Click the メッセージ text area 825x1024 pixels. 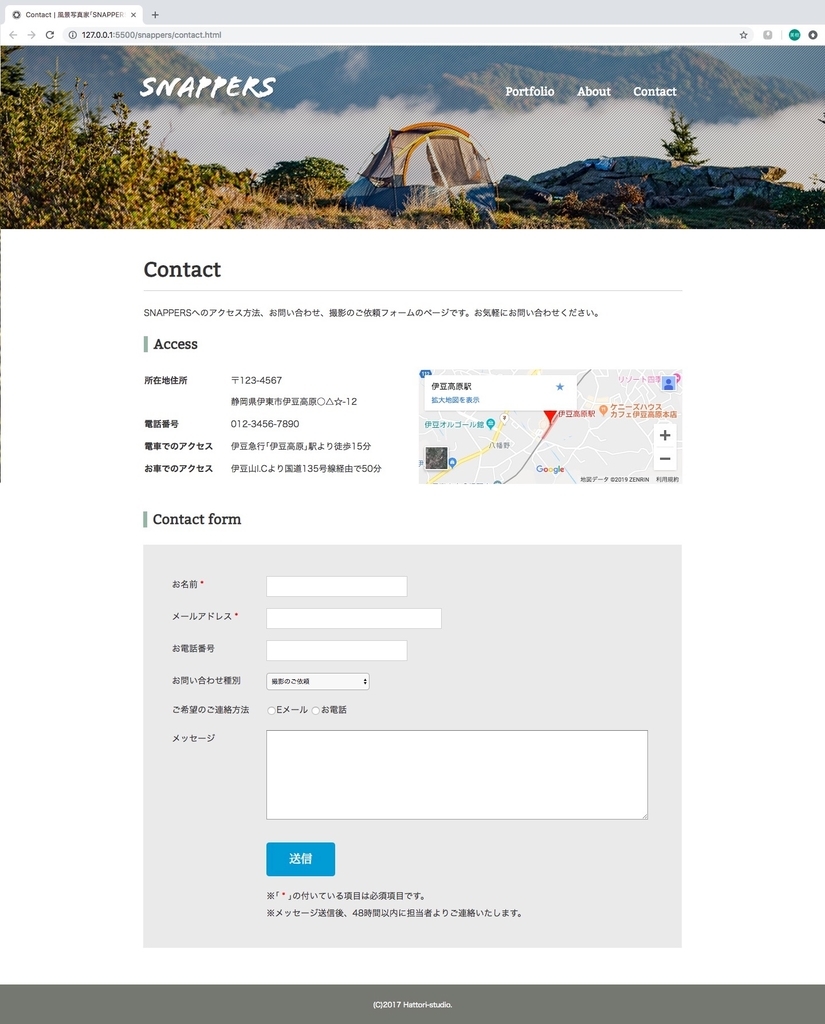457,775
